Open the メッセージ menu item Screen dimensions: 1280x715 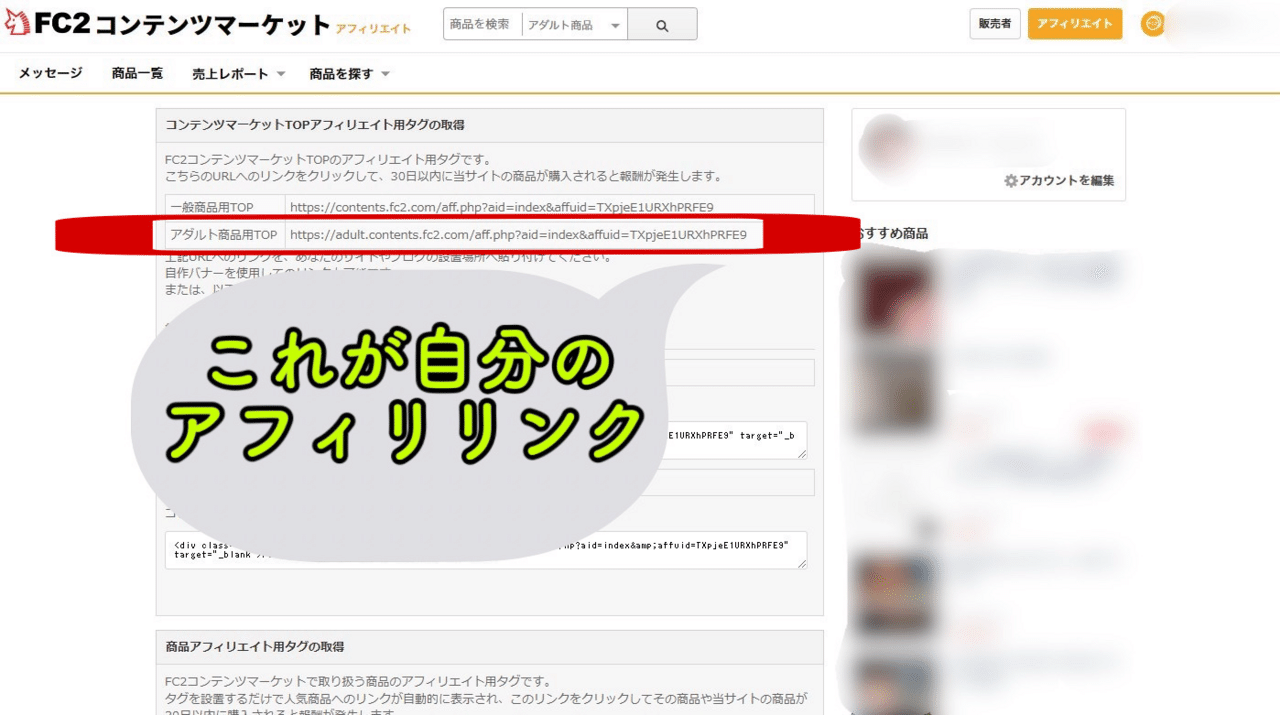coord(50,73)
